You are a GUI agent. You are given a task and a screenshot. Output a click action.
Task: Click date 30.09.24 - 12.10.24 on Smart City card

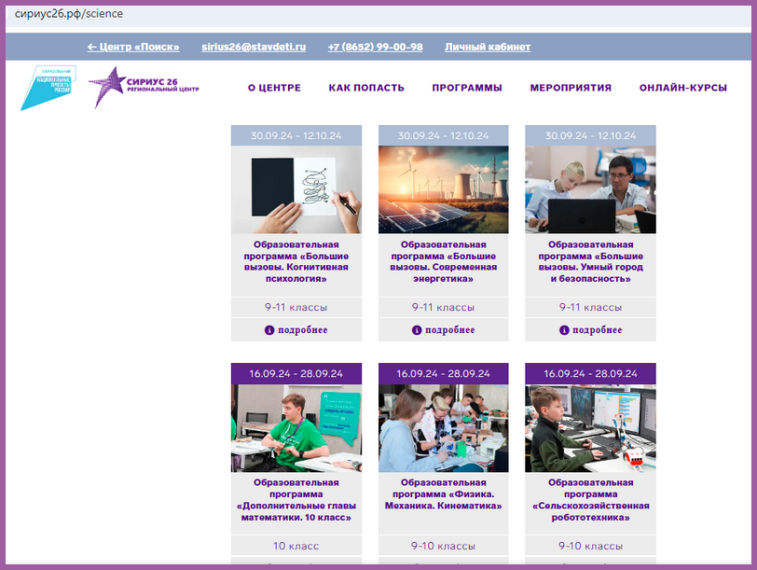point(590,136)
